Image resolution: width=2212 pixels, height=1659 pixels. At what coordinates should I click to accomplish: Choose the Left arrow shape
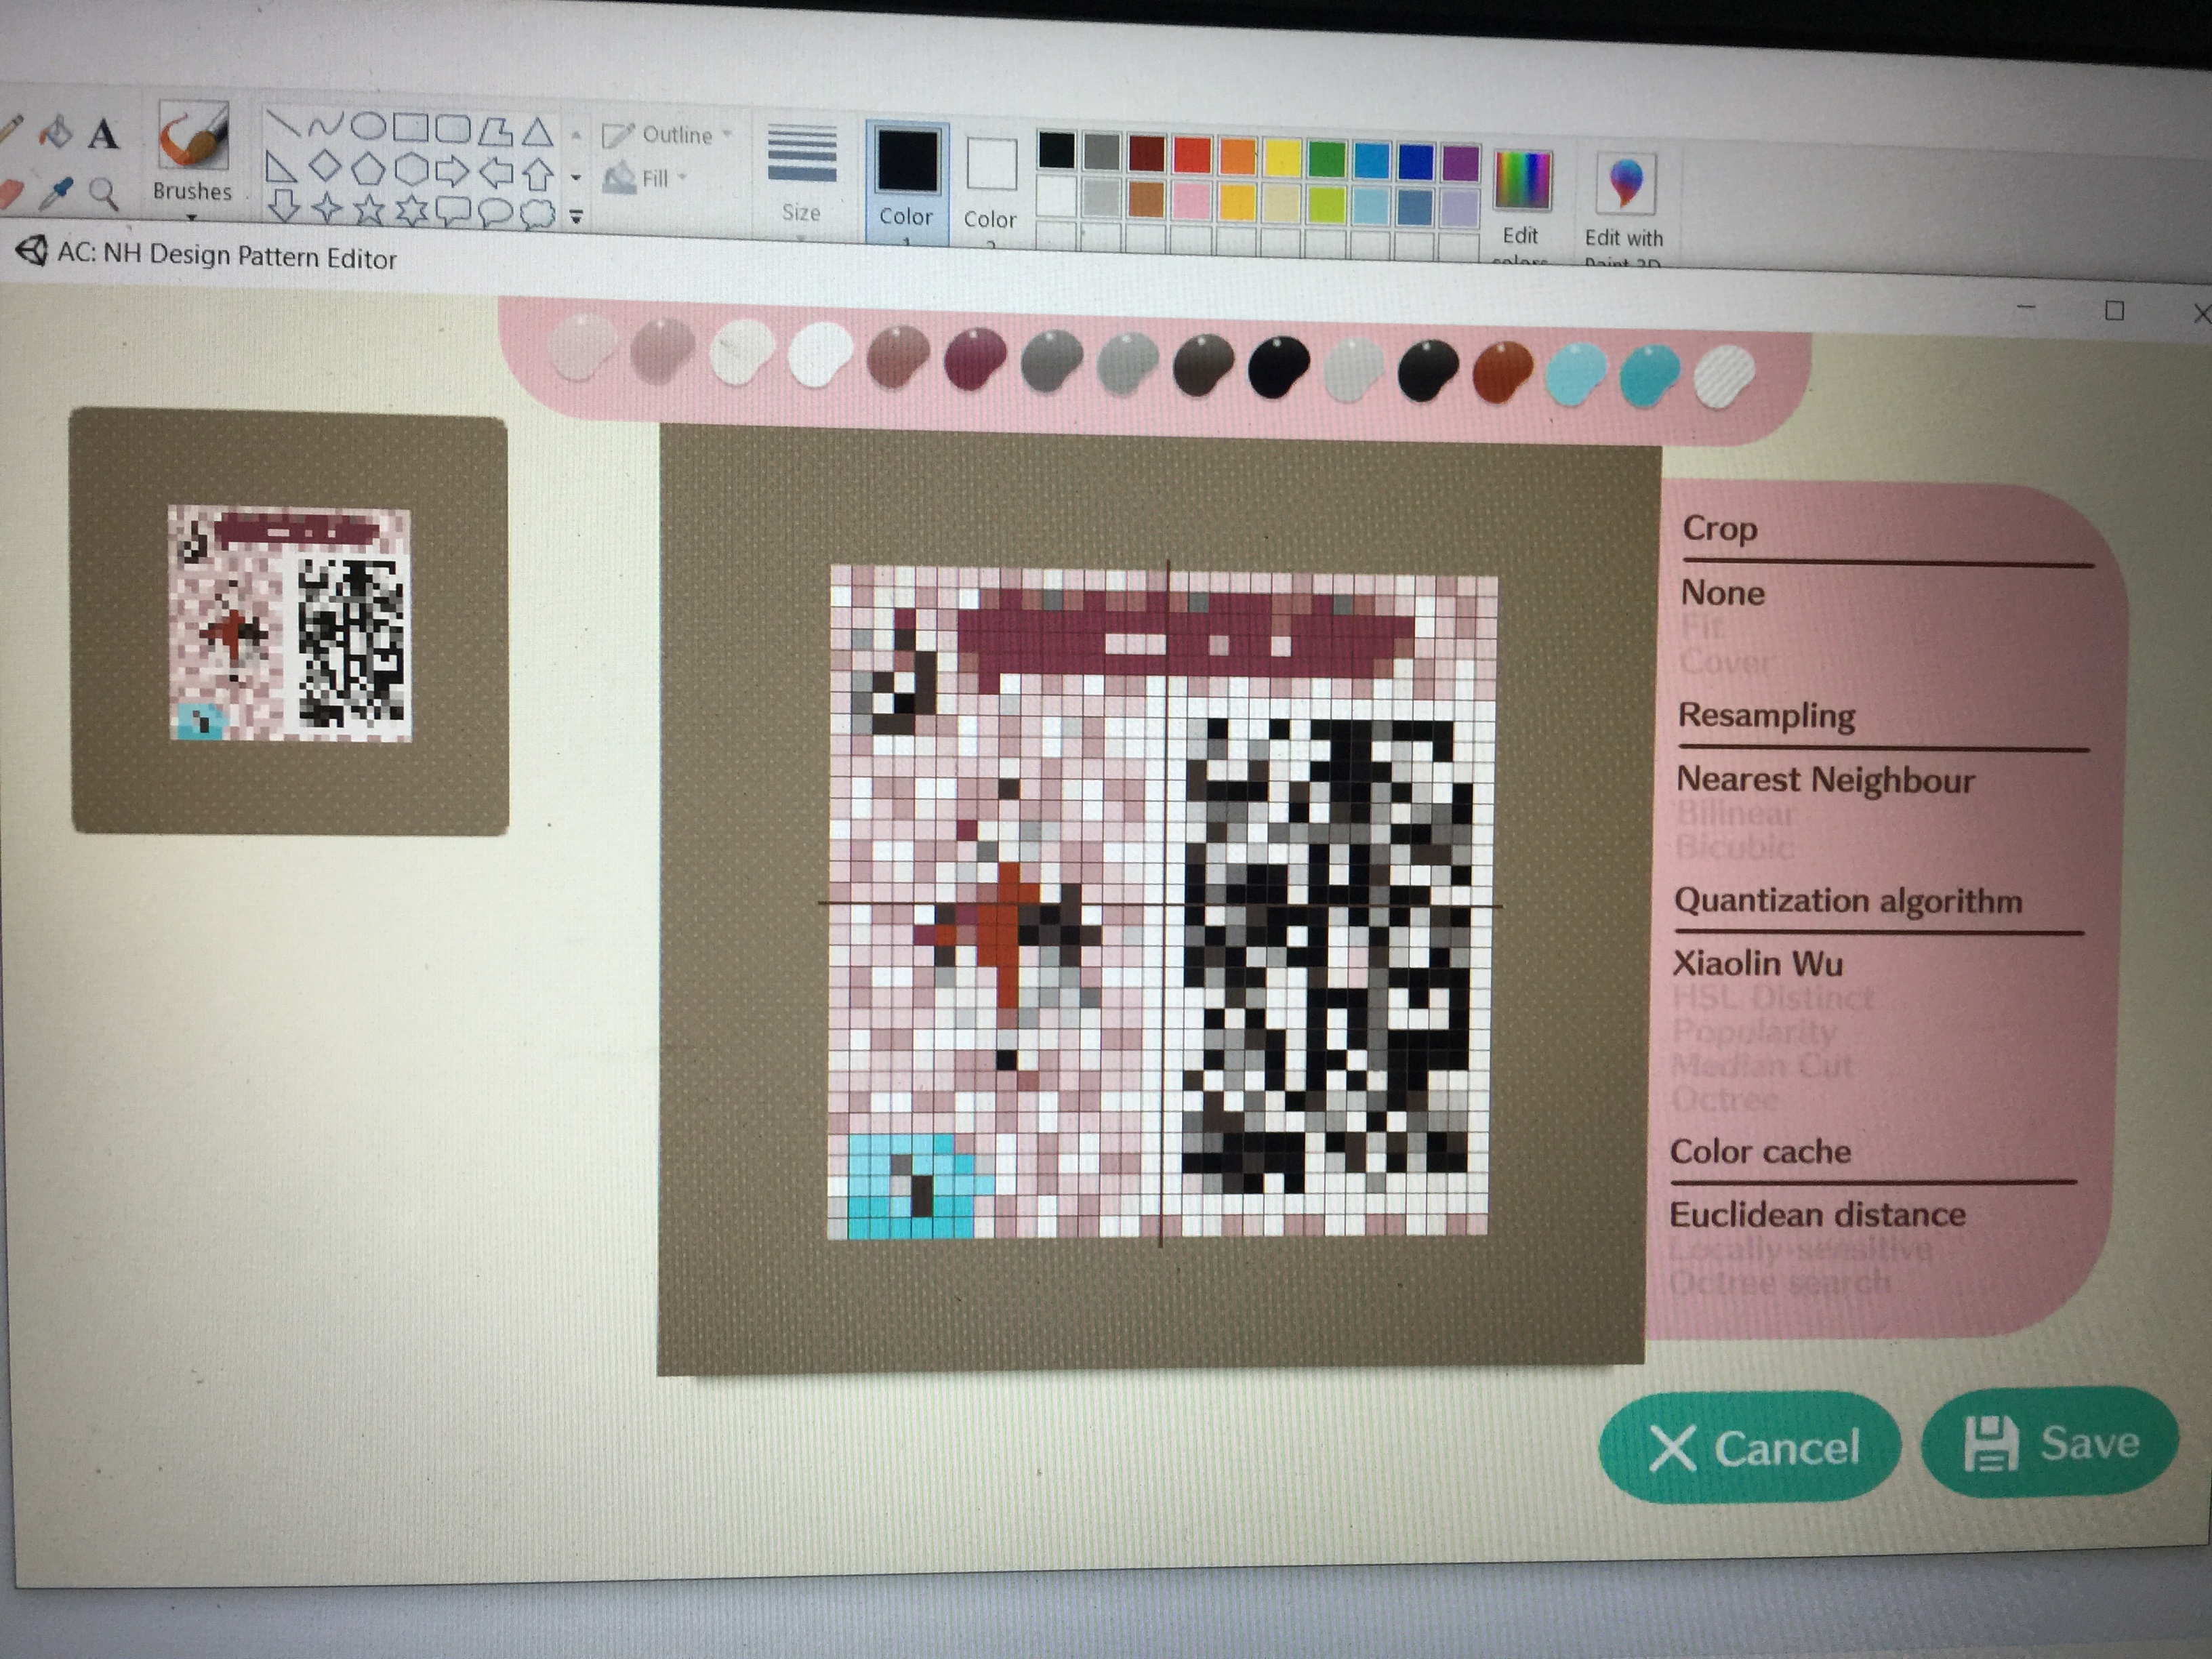496,172
